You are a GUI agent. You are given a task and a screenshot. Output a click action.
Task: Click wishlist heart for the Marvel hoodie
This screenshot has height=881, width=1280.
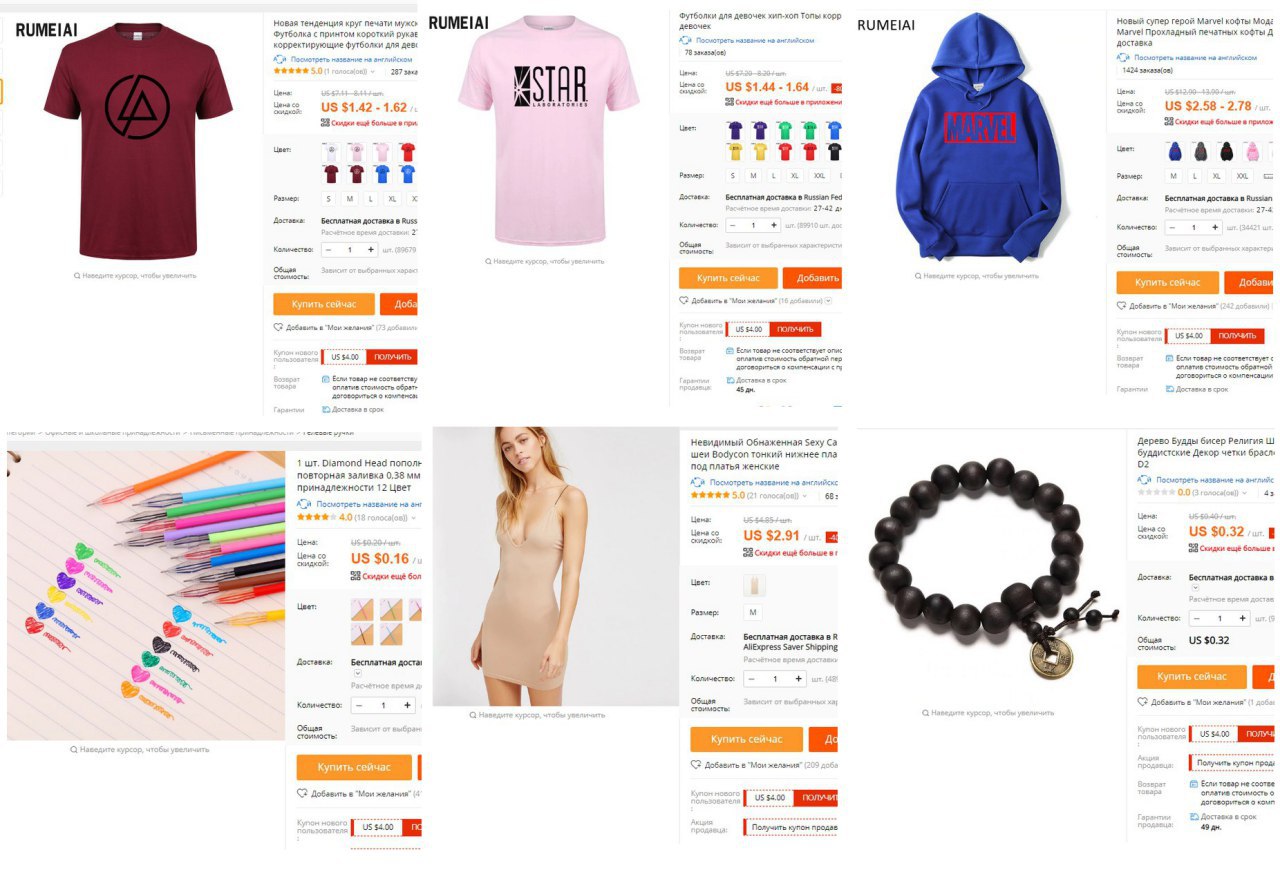pyautogui.click(x=1122, y=306)
